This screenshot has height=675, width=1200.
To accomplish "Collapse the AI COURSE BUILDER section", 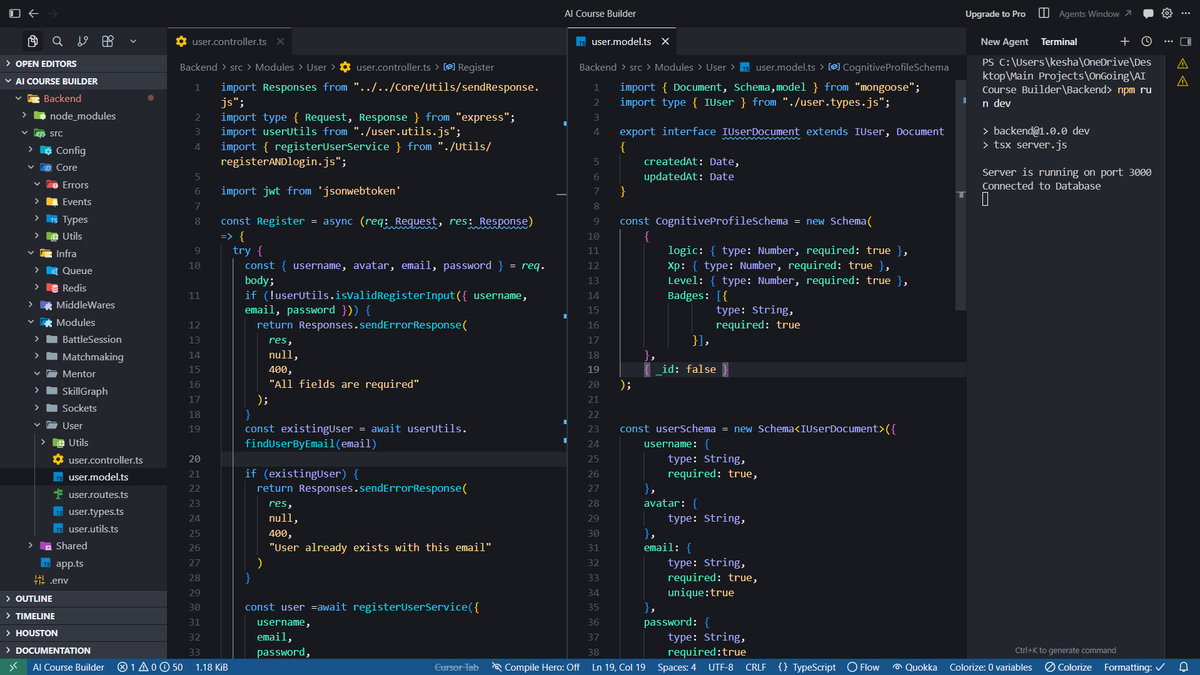I will 83,81.
